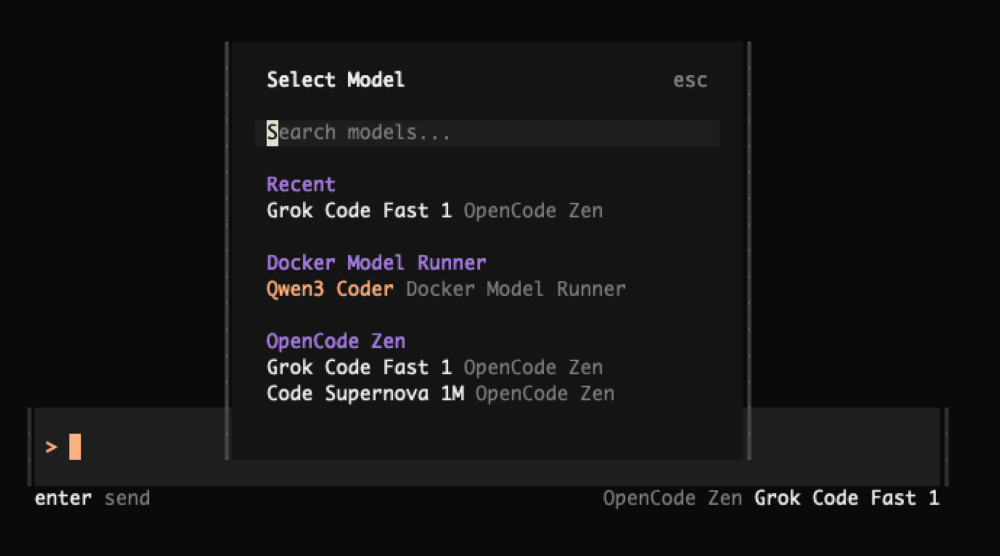1000x556 pixels.
Task: Click Grok Code Fast 1 in status bar
Action: 847,498
